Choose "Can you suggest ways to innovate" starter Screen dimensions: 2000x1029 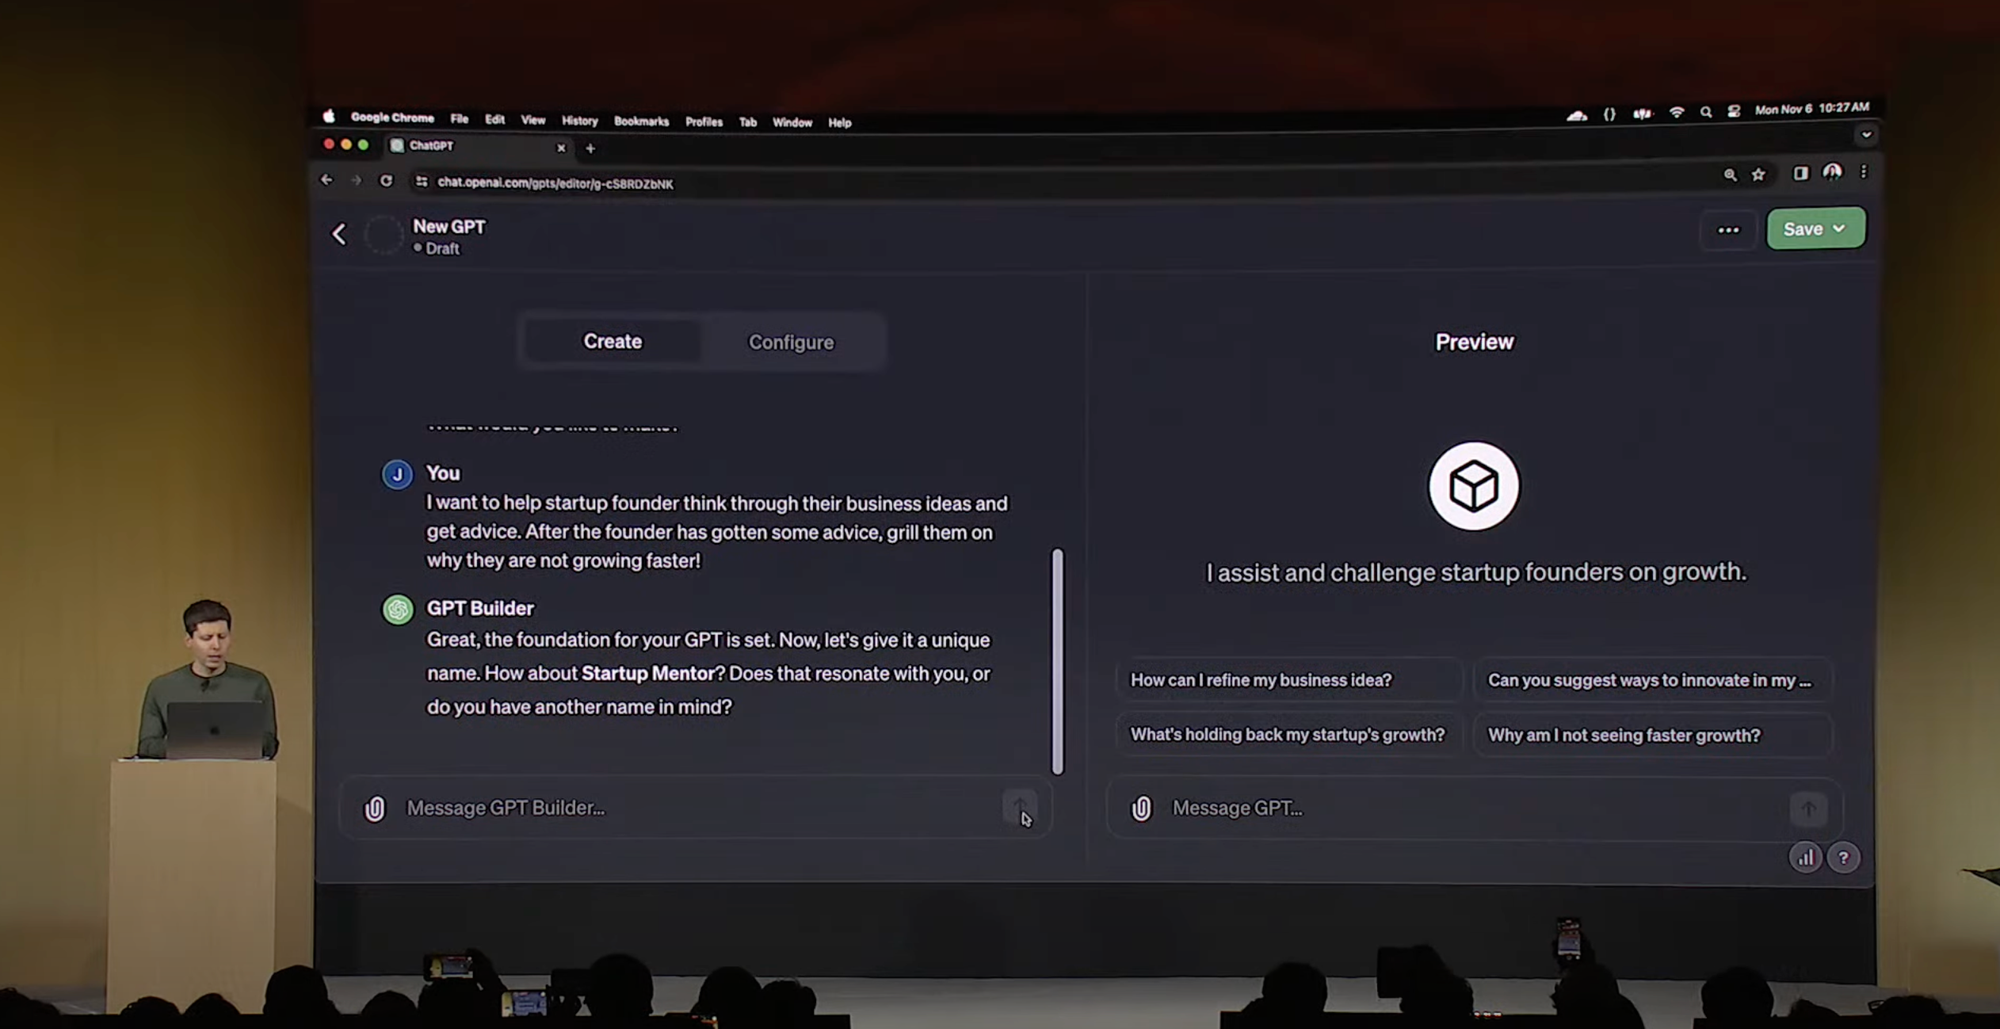coord(1652,680)
